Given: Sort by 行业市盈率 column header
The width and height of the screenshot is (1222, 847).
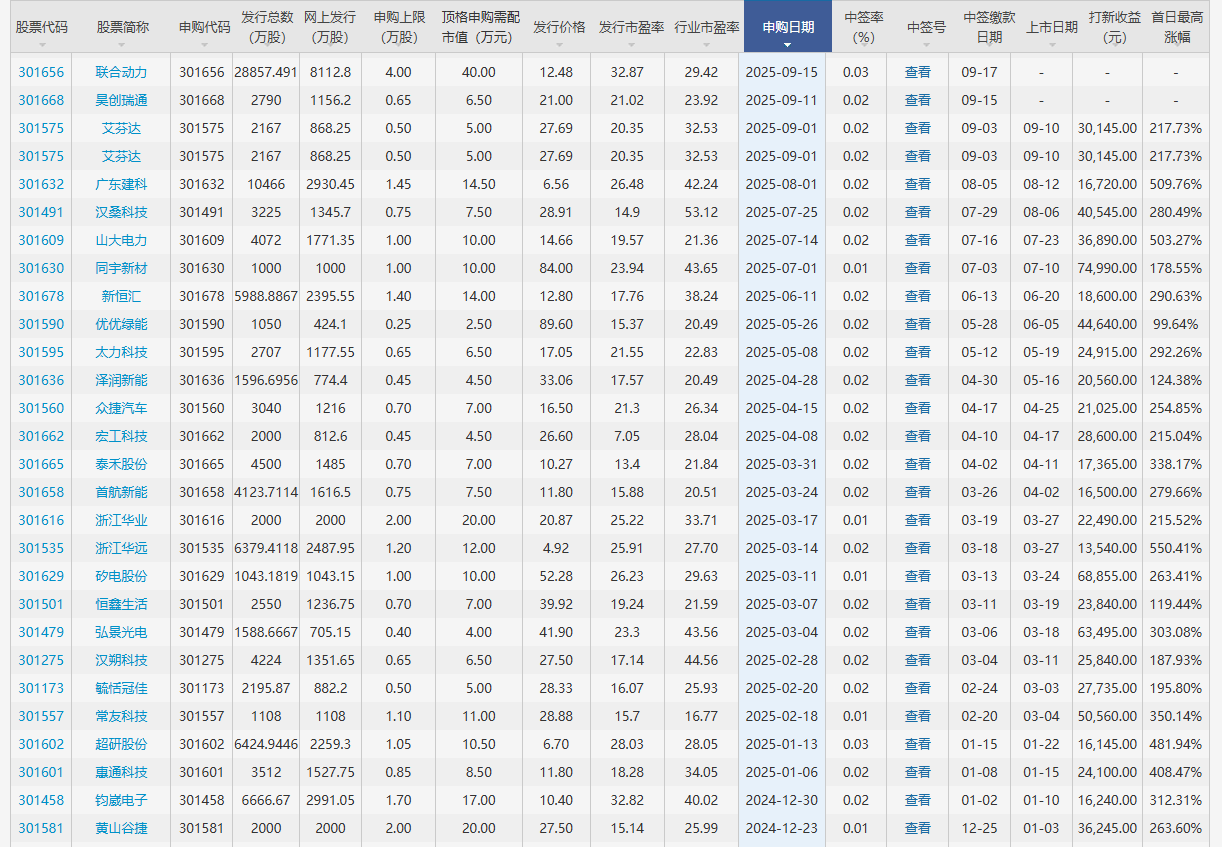Looking at the screenshot, I should pyautogui.click(x=707, y=27).
